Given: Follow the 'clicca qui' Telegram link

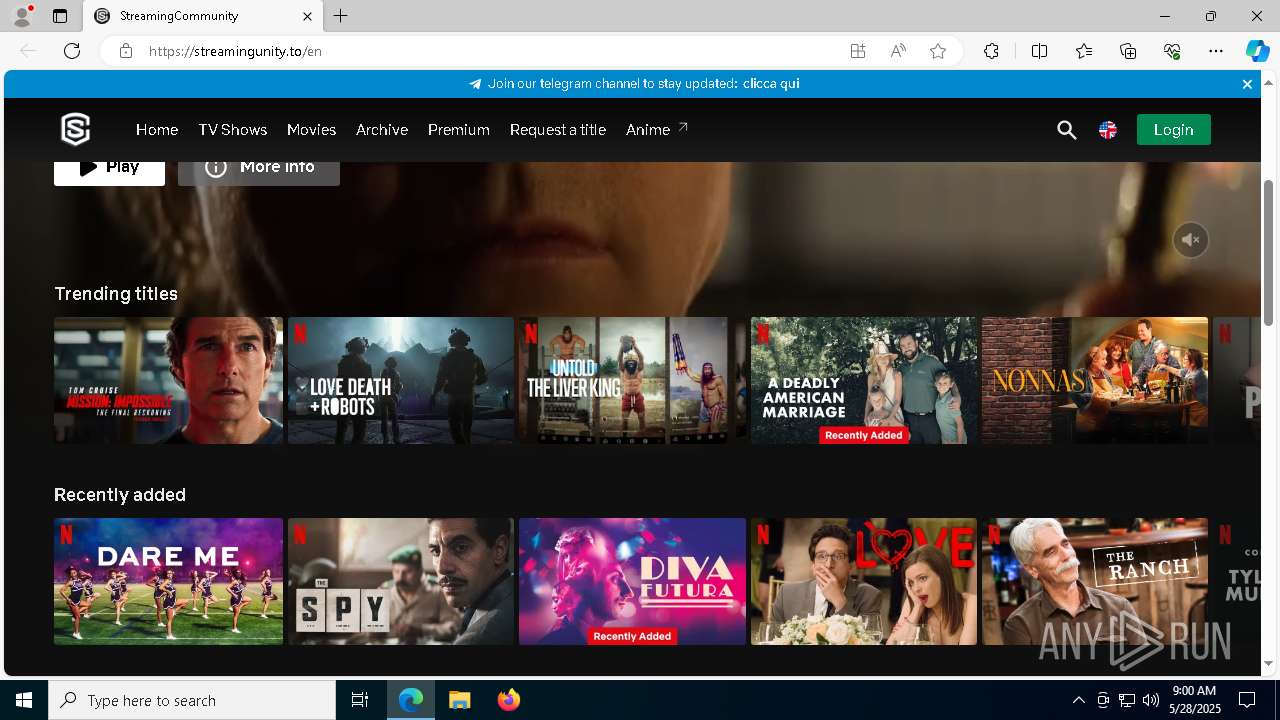Looking at the screenshot, I should (x=771, y=84).
